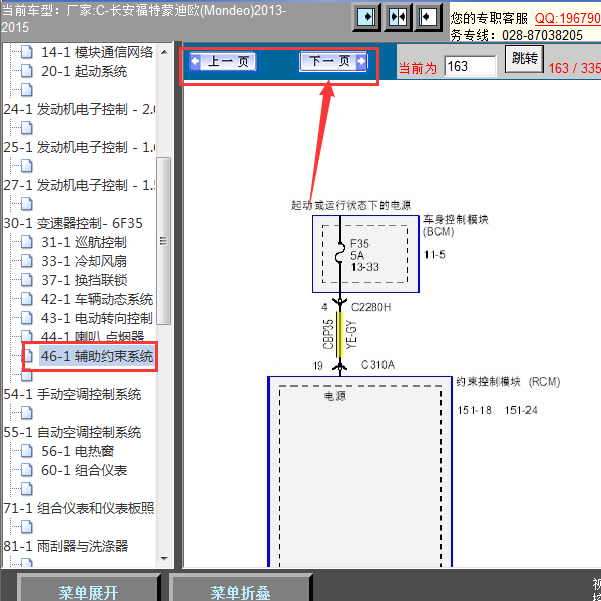Click page icon beside 31-1 巡航控制
Viewport: 601px width, 601px height.
[26, 242]
